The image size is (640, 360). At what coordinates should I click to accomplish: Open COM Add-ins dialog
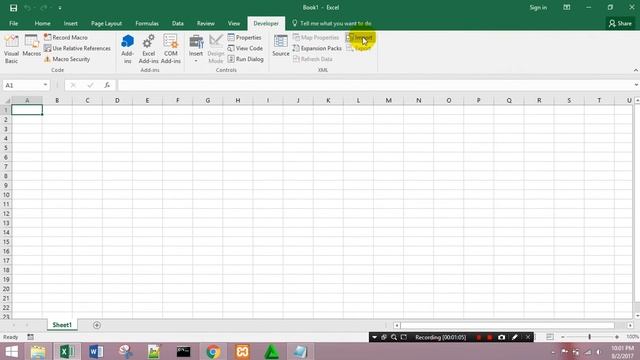(171, 49)
